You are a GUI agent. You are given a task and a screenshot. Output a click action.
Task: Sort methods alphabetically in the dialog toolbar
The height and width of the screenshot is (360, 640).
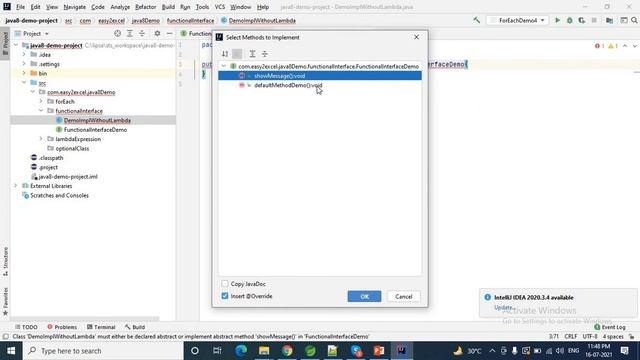click(x=225, y=54)
